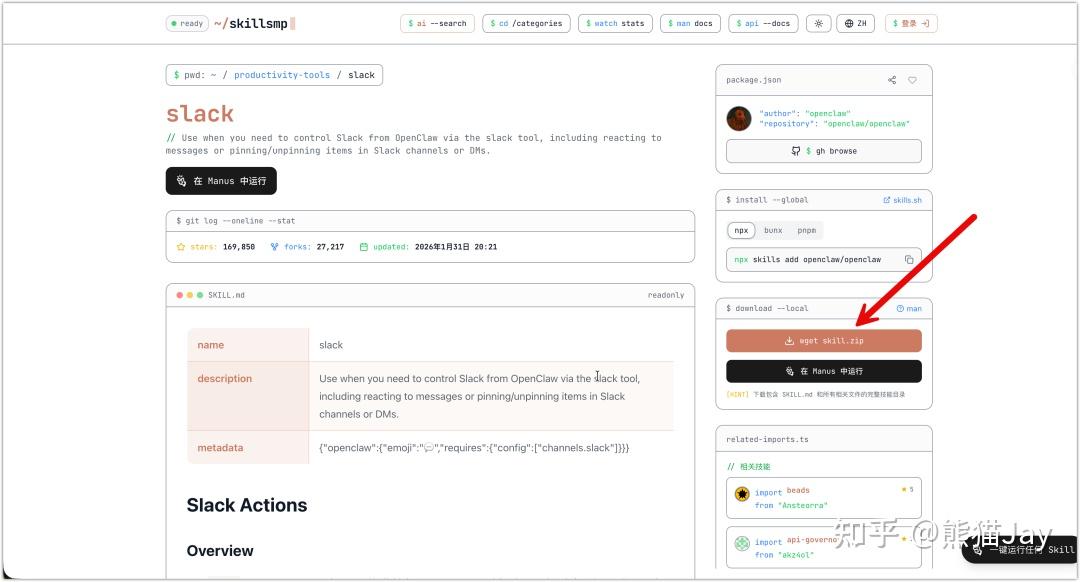This screenshot has width=1080, height=582.
Task: Go to cd /categories nav item
Action: coord(526,23)
